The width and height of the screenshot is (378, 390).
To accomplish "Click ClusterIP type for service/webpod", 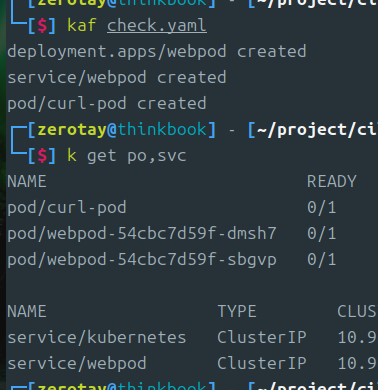I will (x=262, y=363).
